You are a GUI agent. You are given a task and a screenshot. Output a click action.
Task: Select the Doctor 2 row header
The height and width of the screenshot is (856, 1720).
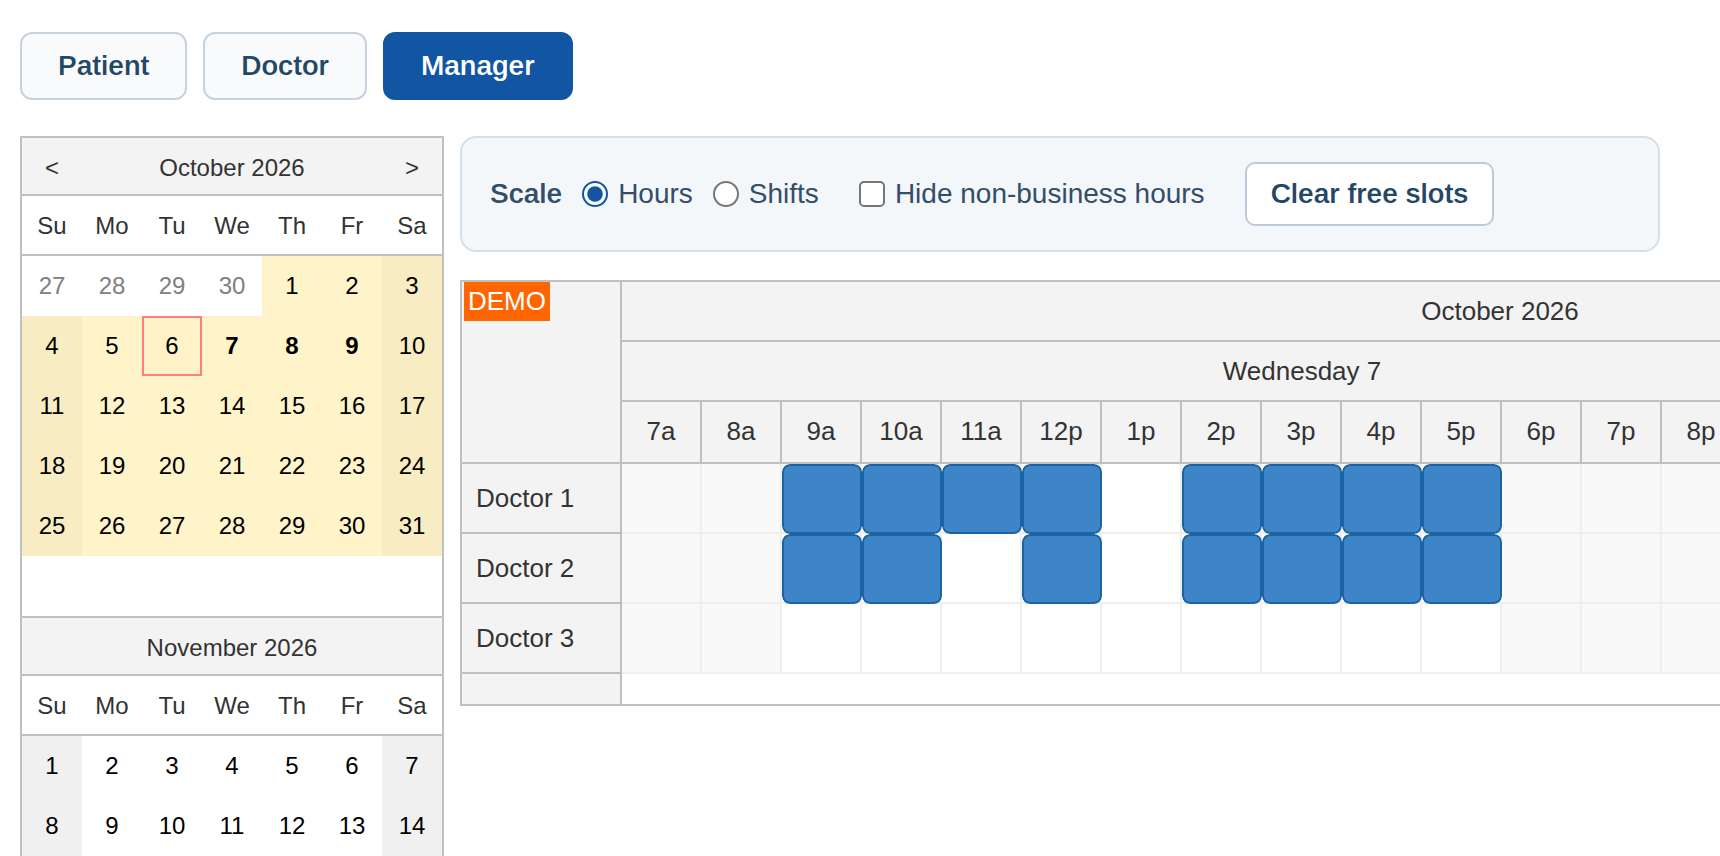[541, 568]
